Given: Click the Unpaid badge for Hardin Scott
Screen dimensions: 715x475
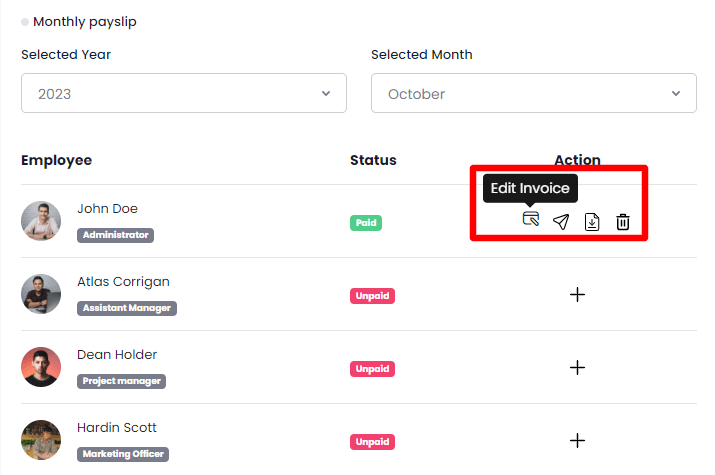Looking at the screenshot, I should 372,442.
